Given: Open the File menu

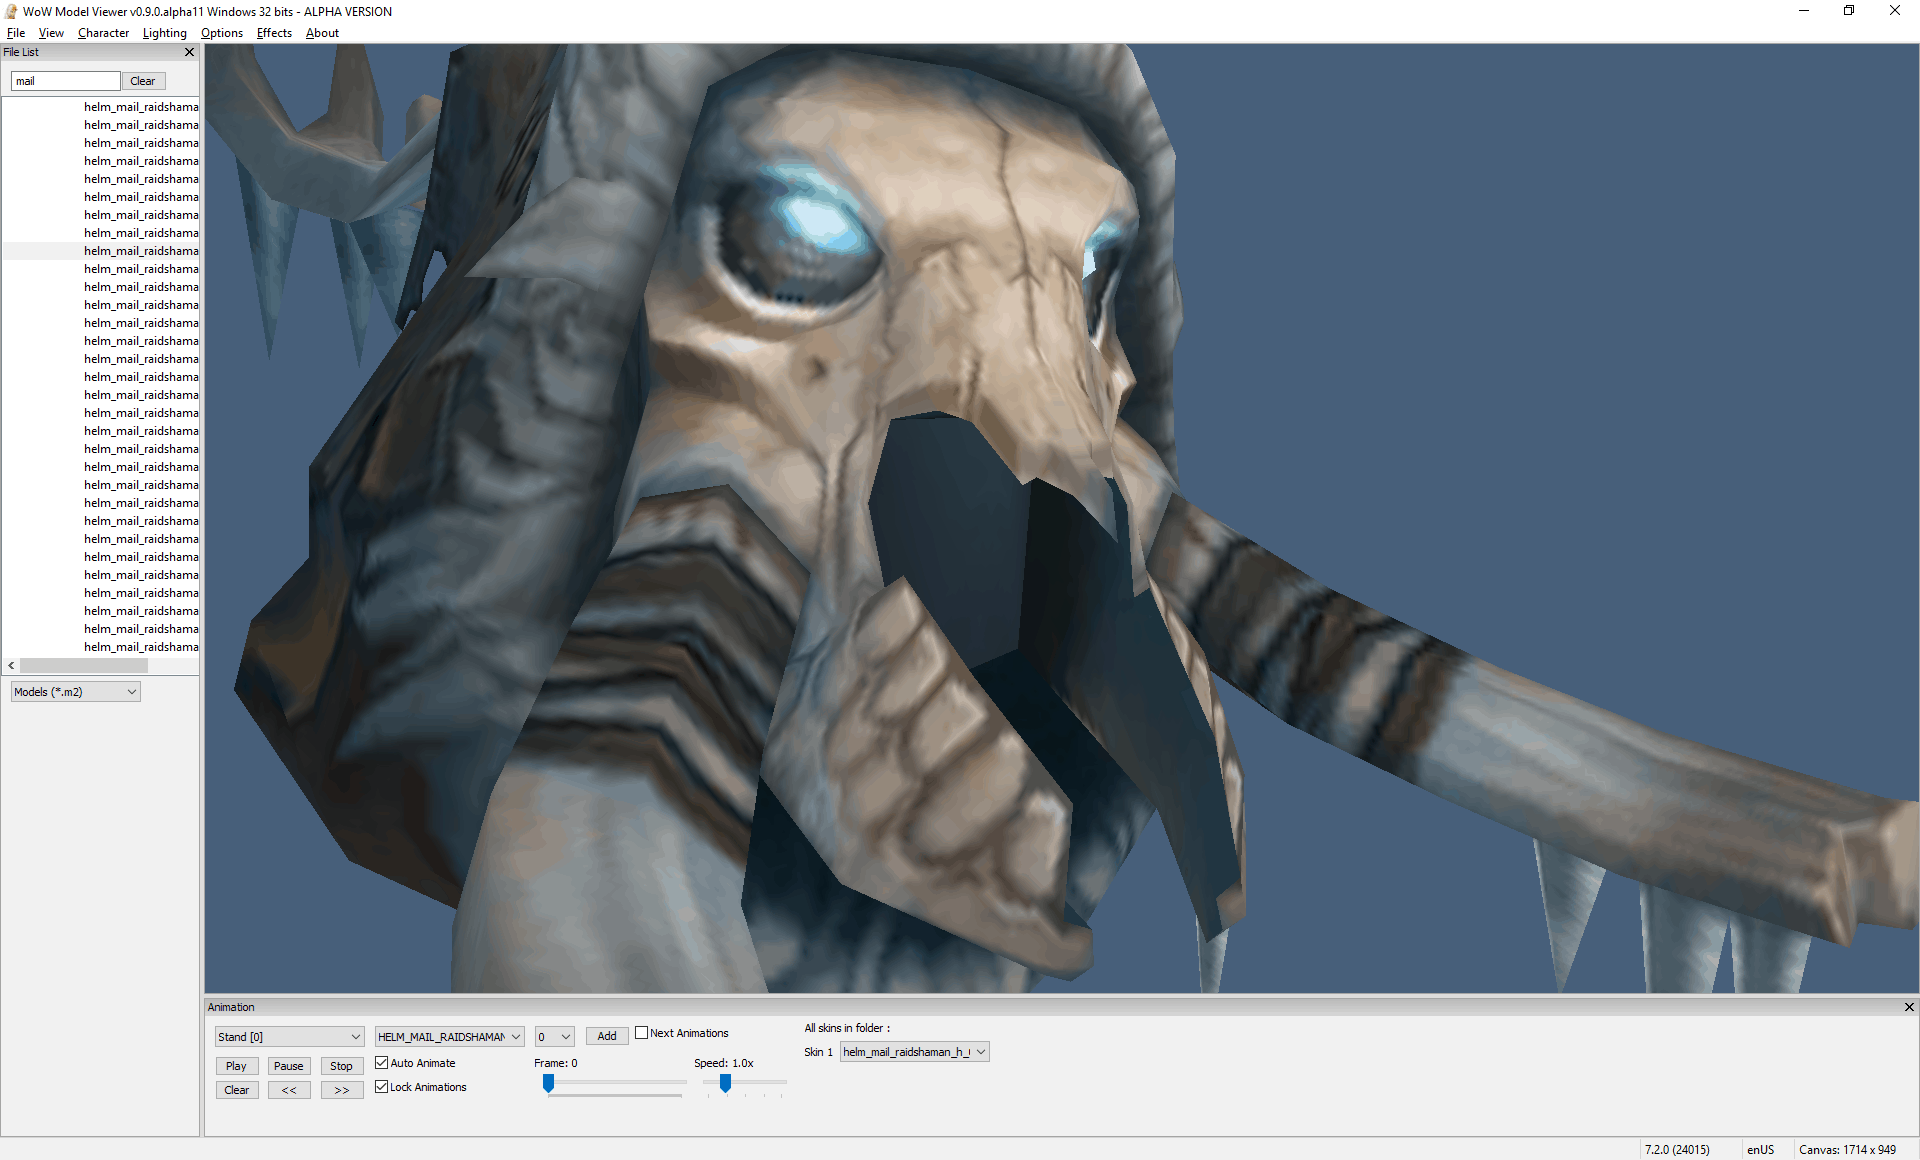Looking at the screenshot, I should (16, 33).
